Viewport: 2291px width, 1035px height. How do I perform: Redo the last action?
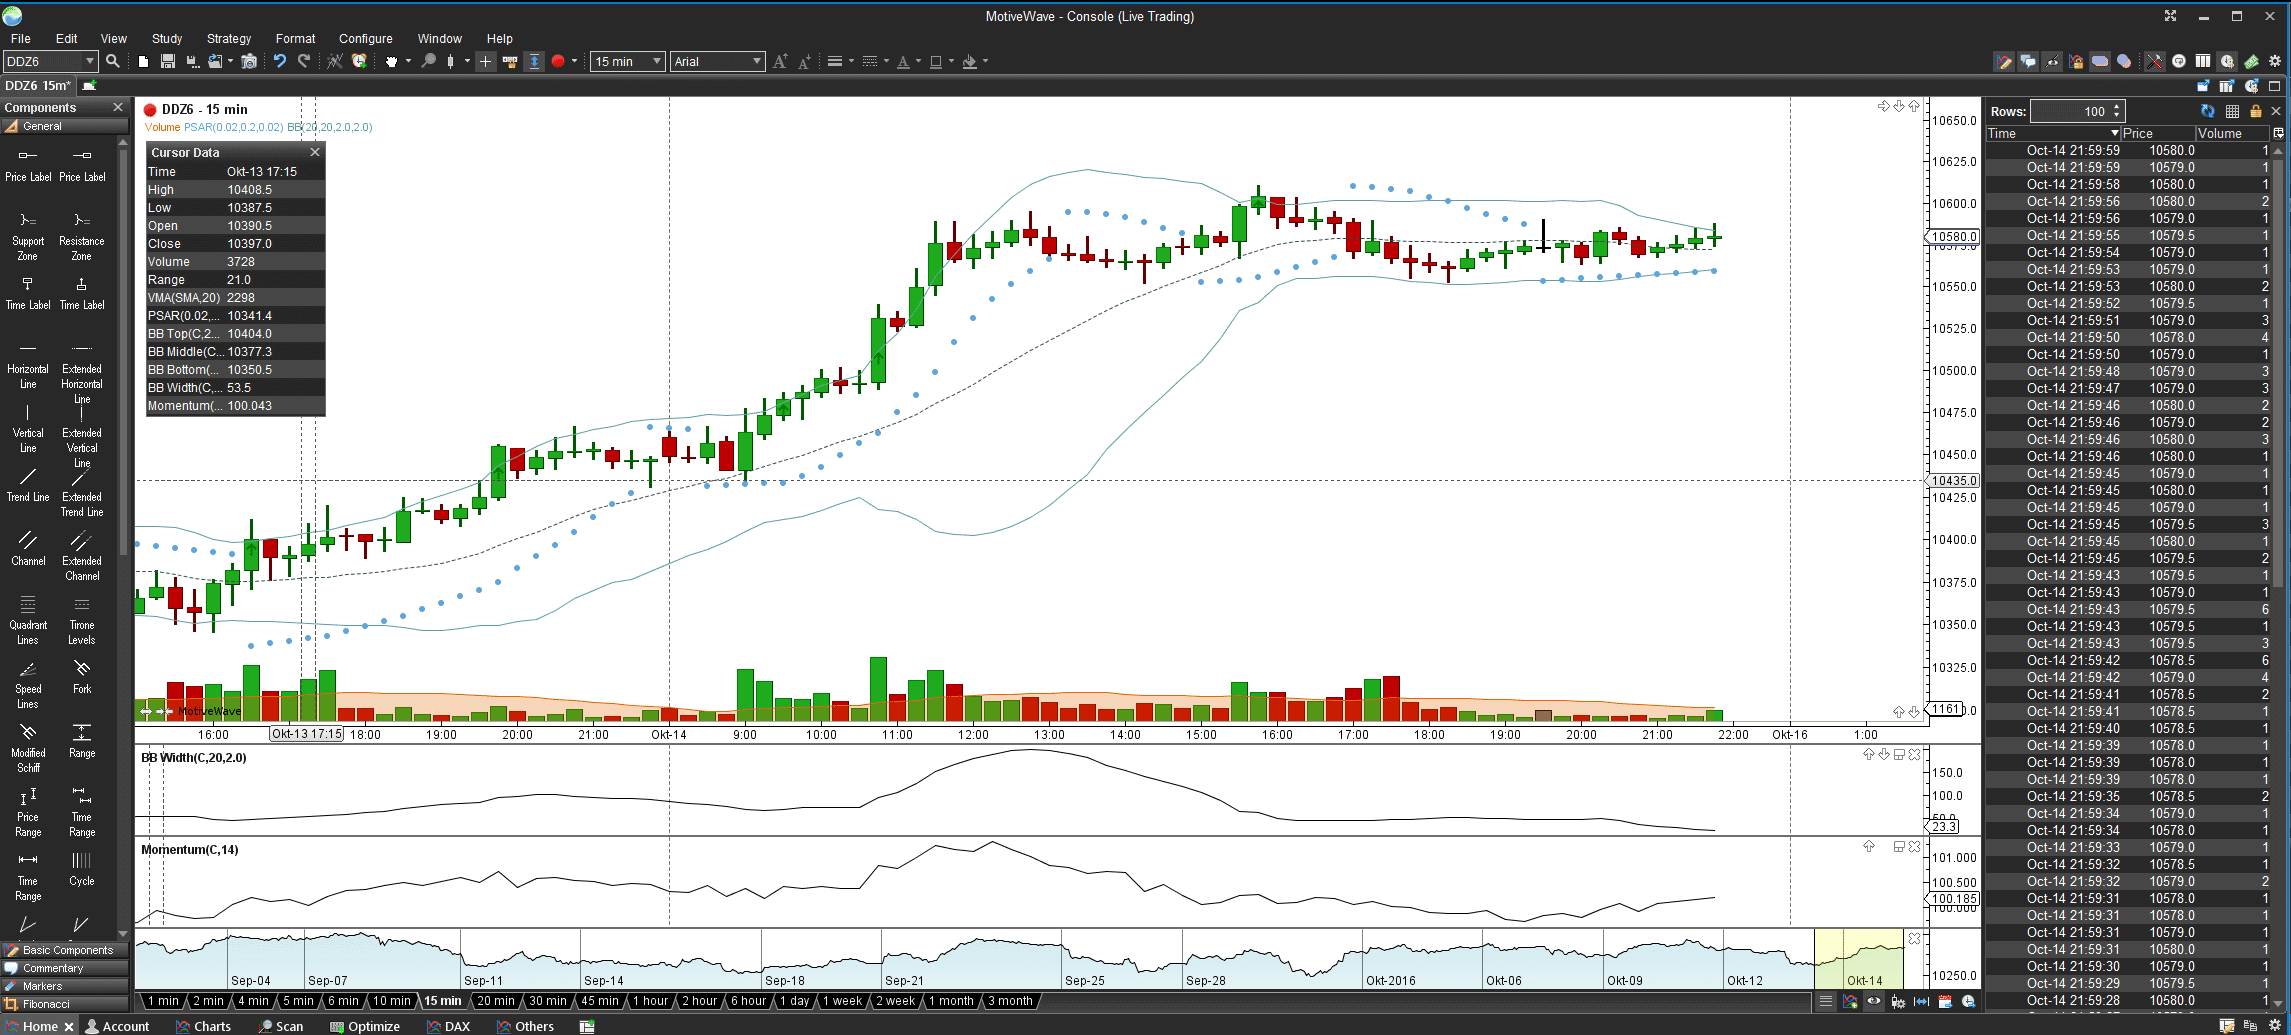(304, 61)
